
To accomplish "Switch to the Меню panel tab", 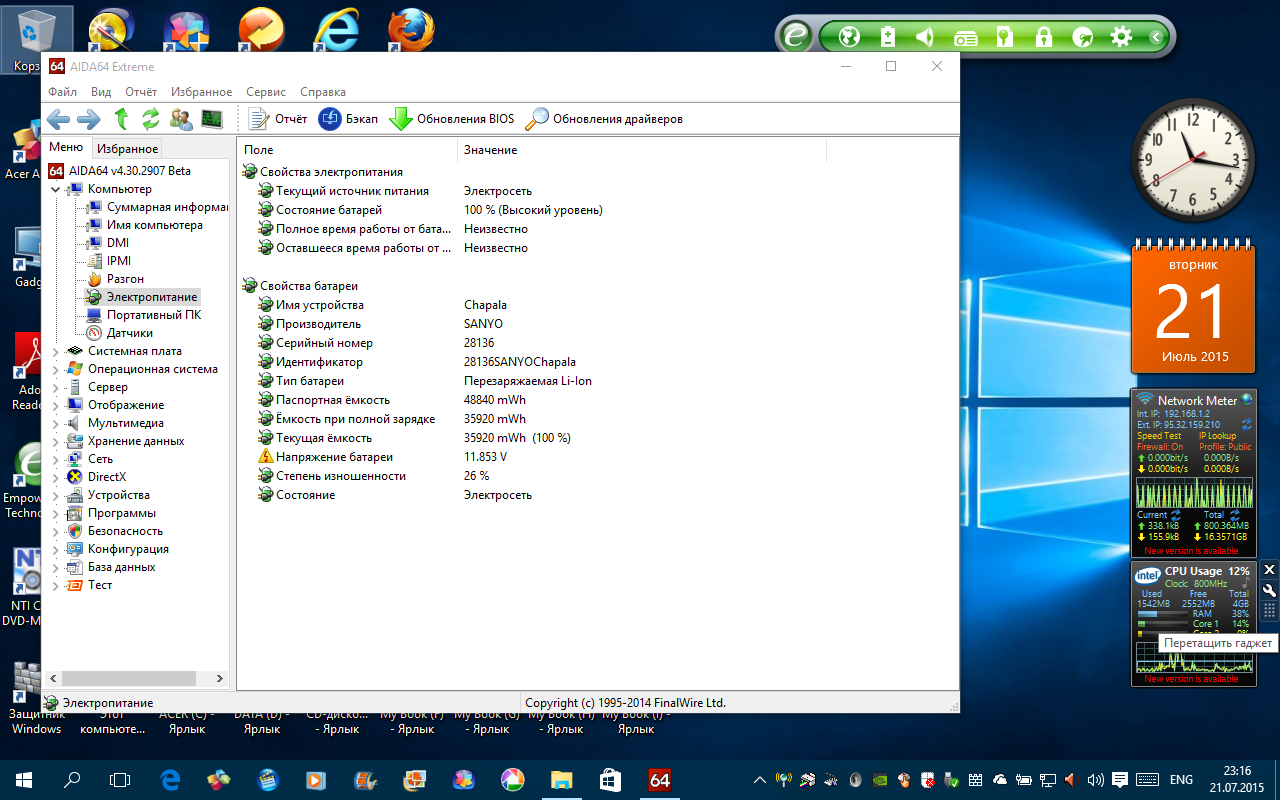I will 66,148.
